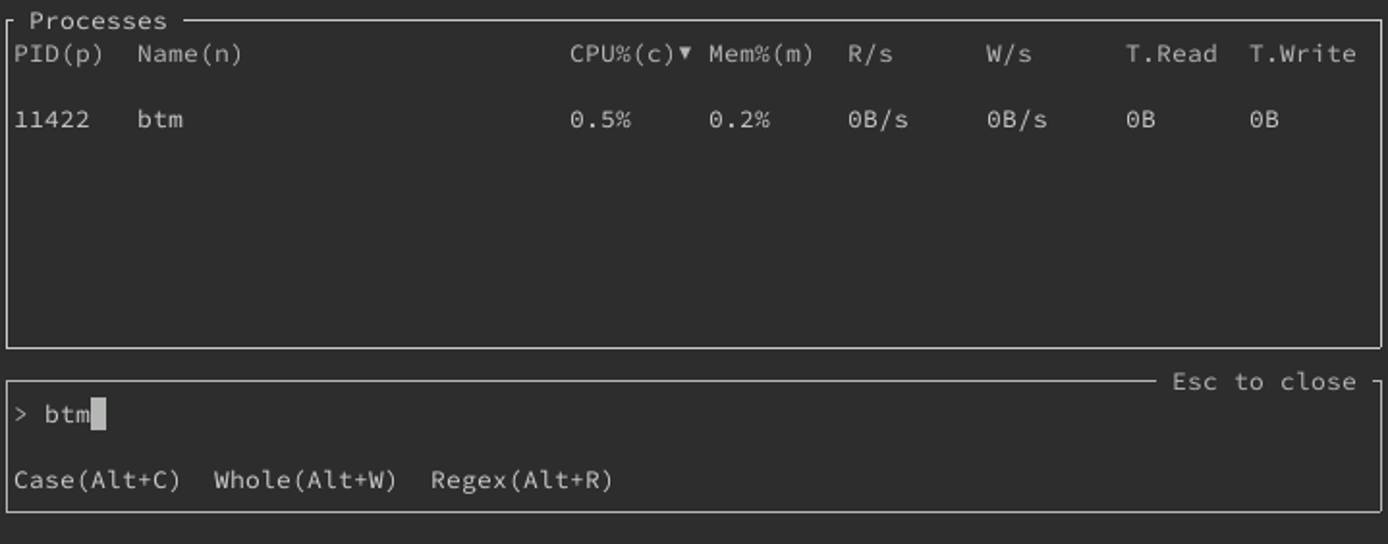This screenshot has width=1388, height=544.
Task: Sort processes by PID column header
Action: [x=58, y=54]
